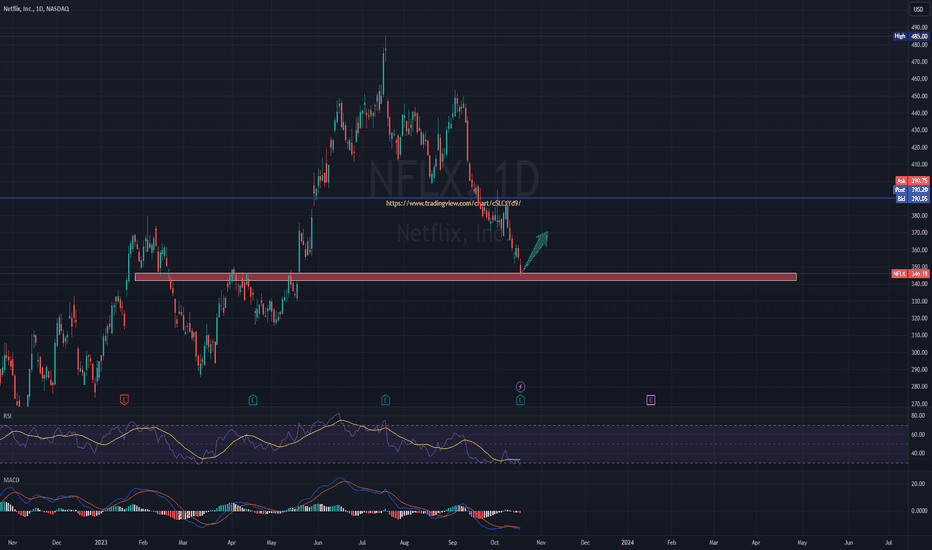The image size is (932, 550).
Task: Click the Bid 390.05 price label
Action: pos(912,199)
